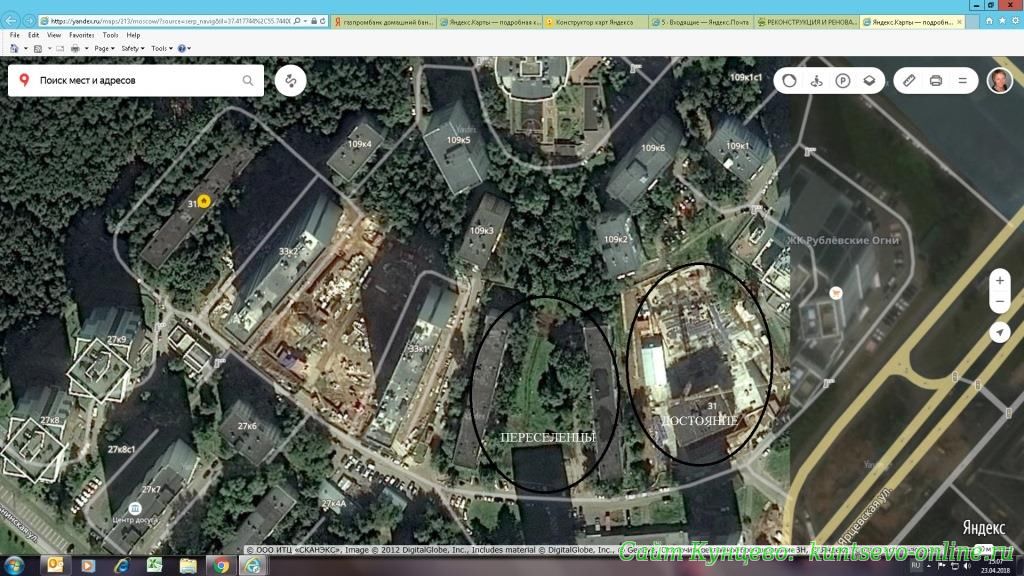The width and height of the screenshot is (1024, 576).
Task: Click the yellow star marker near building 31
Action: tap(204, 201)
